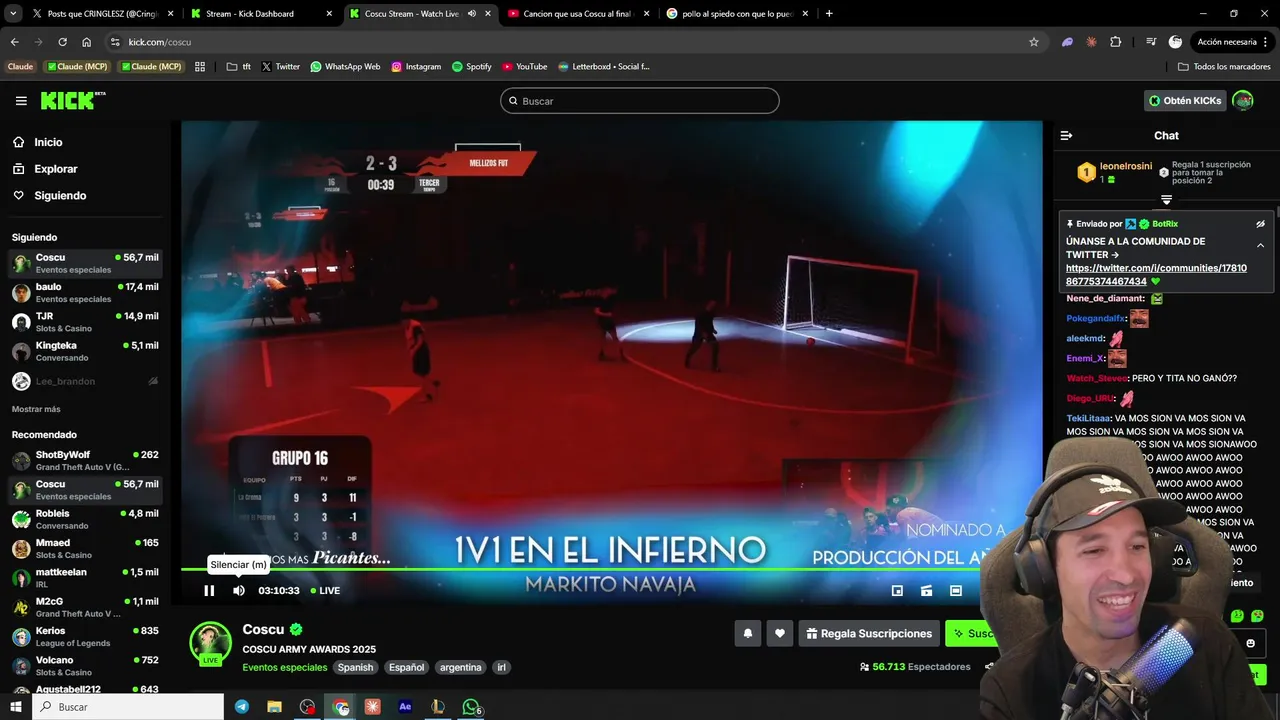1280x720 pixels.
Task: Go to the browser home page
Action: coord(87,42)
